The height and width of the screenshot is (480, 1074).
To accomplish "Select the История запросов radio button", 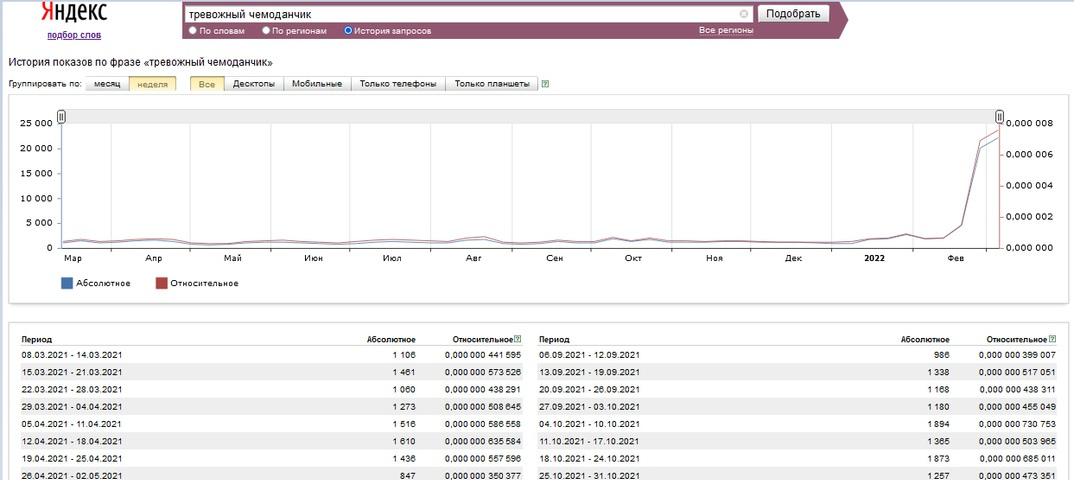I will point(348,31).
